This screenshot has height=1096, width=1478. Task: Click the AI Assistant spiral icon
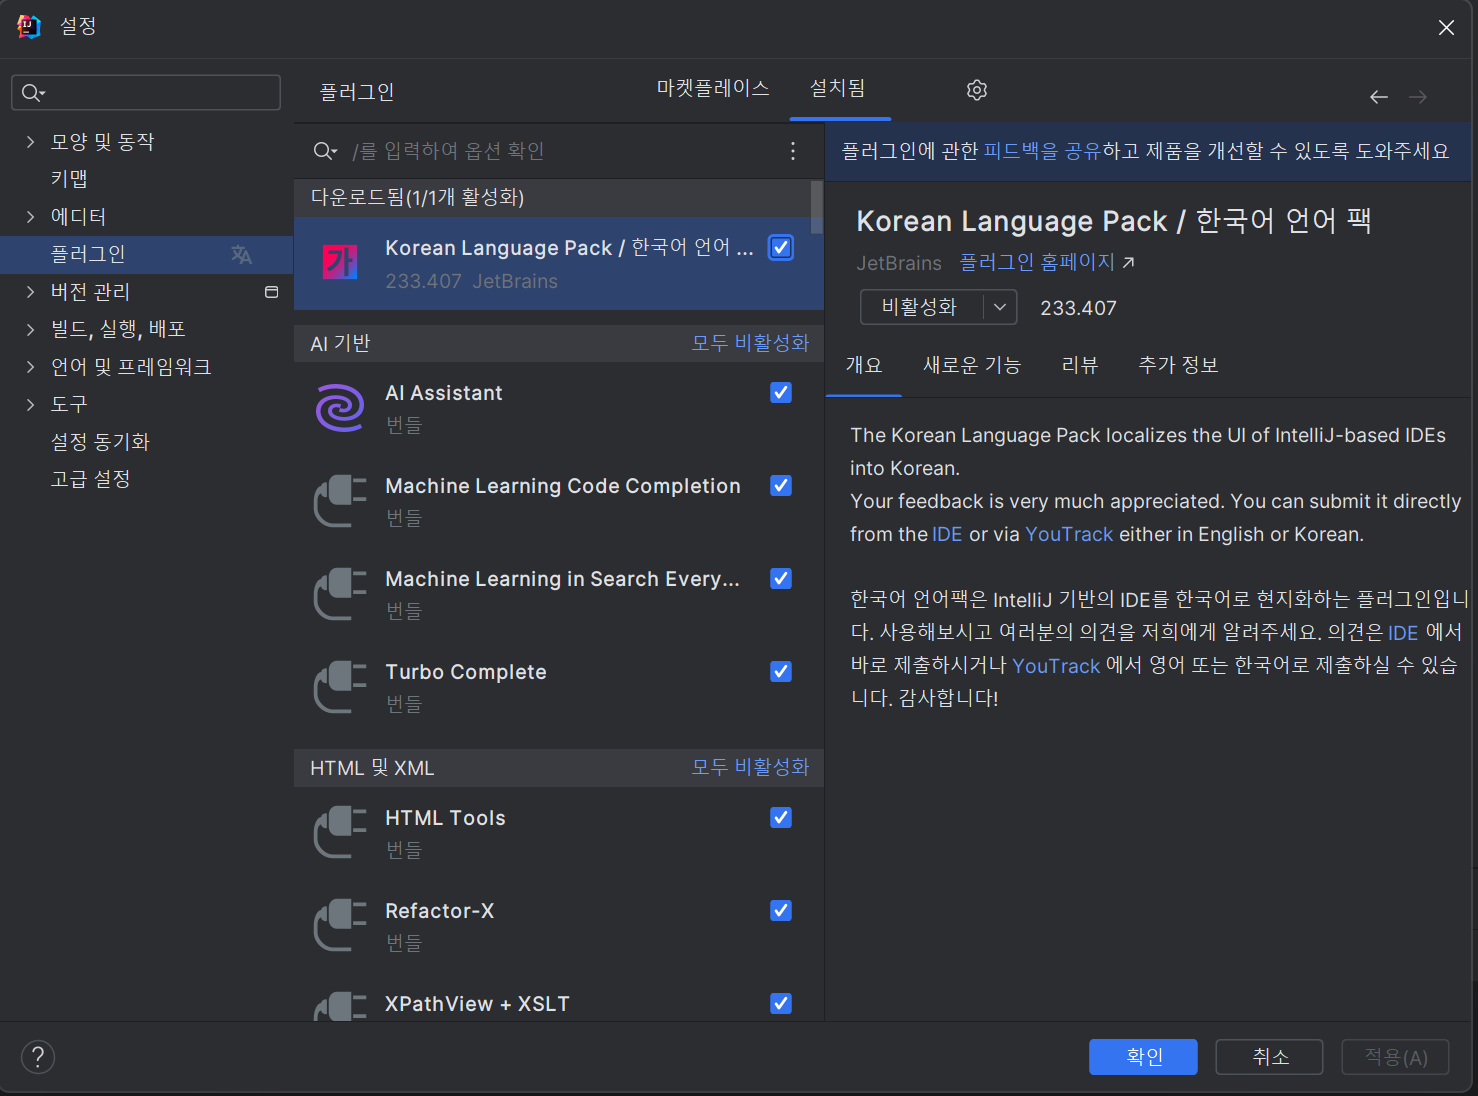point(340,408)
